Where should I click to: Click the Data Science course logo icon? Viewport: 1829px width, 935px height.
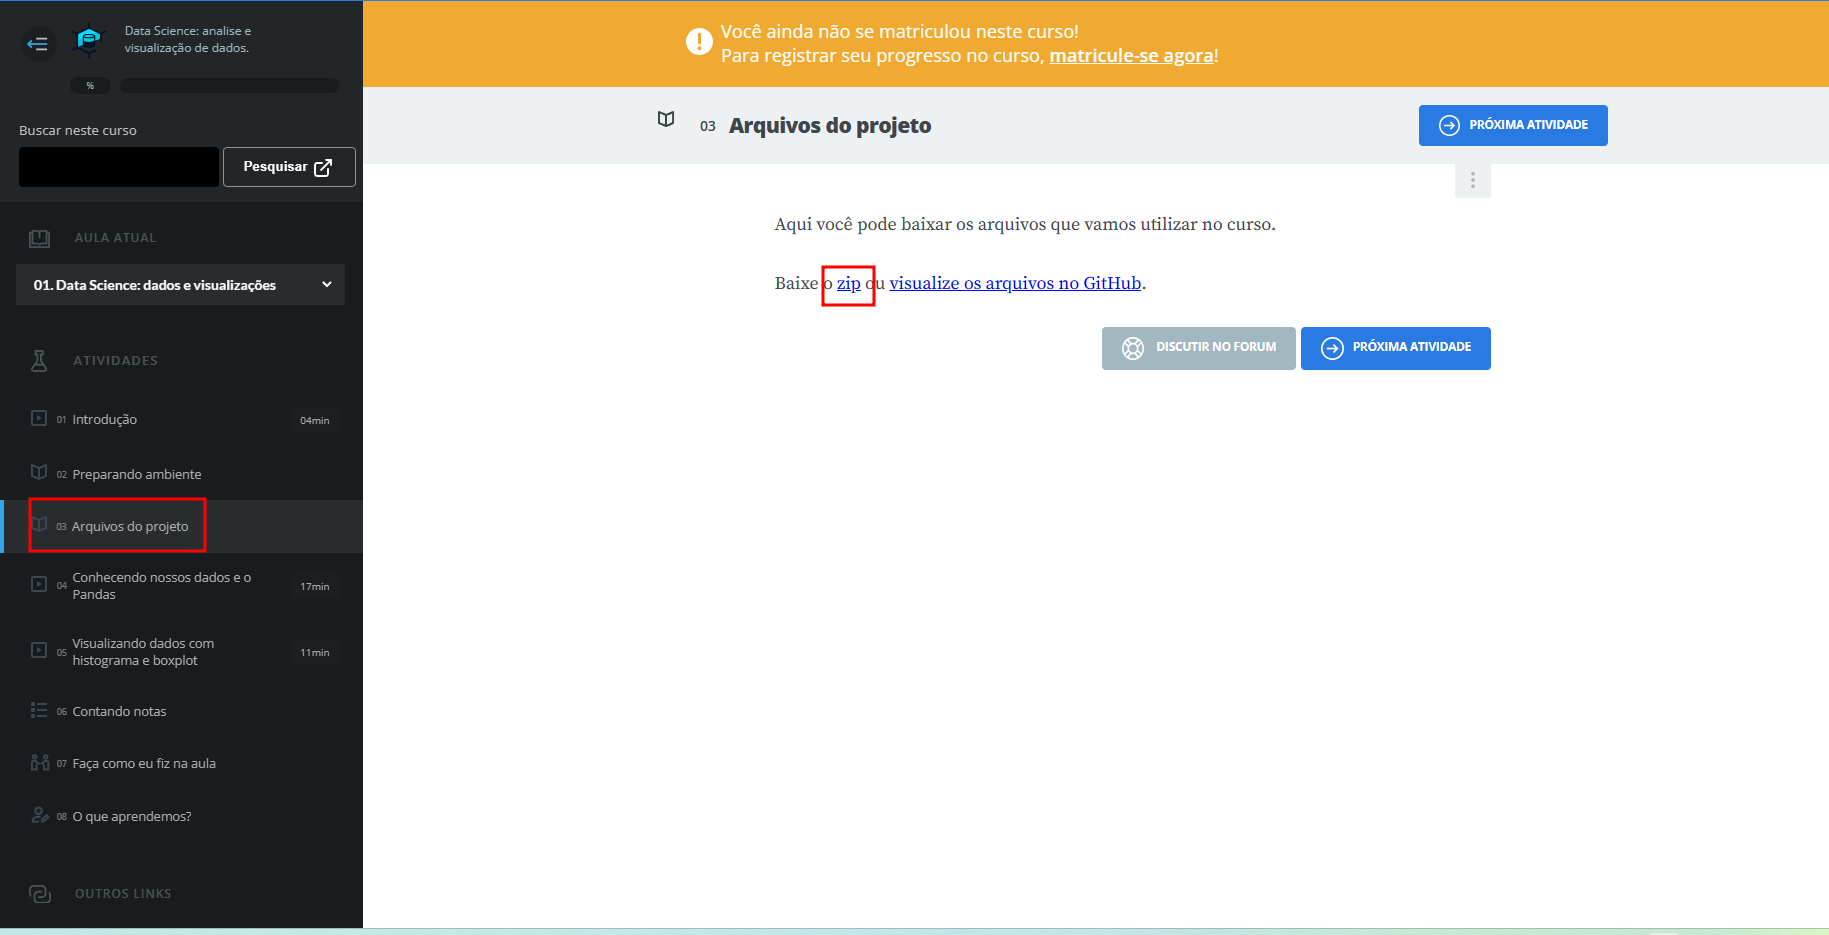(89, 40)
